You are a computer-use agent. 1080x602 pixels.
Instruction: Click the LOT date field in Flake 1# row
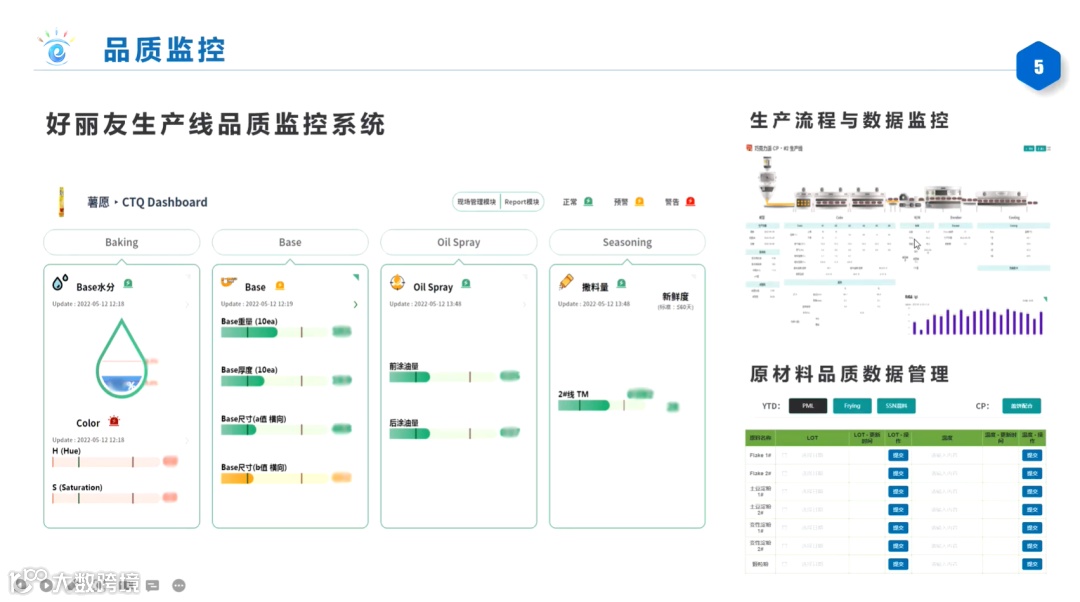coord(813,455)
